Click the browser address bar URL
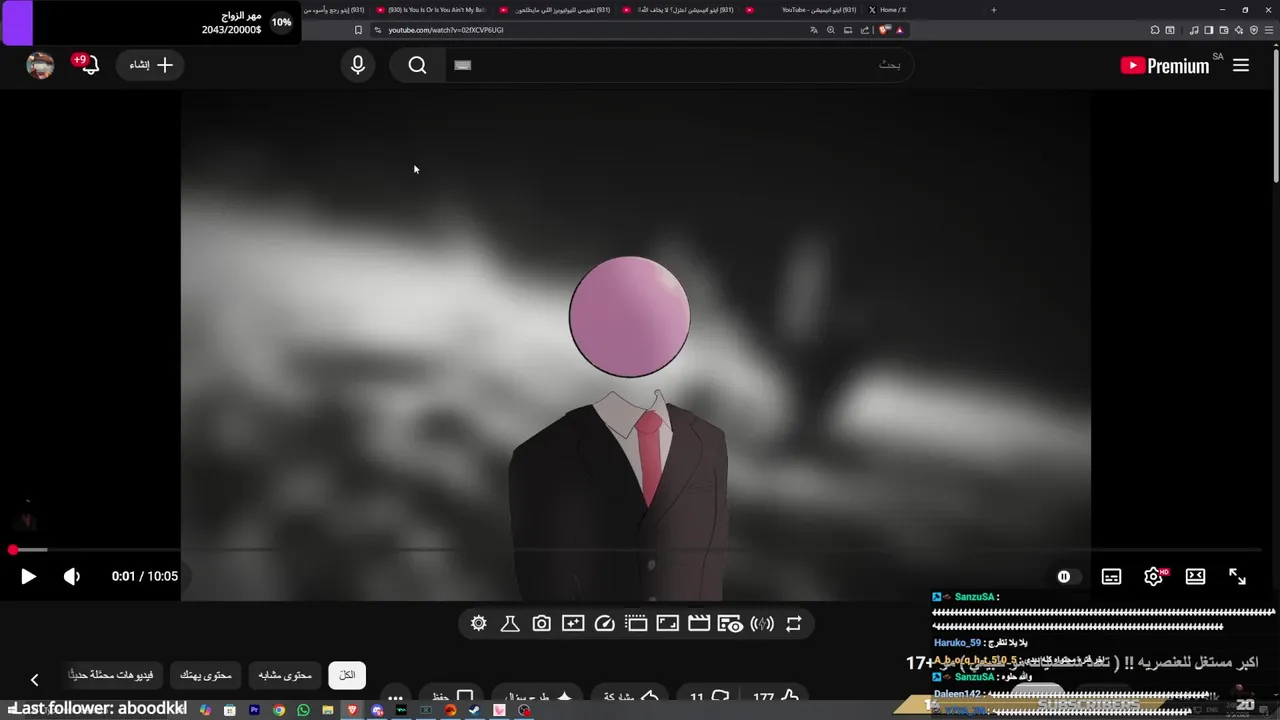This screenshot has height=720, width=1280. 446,30
